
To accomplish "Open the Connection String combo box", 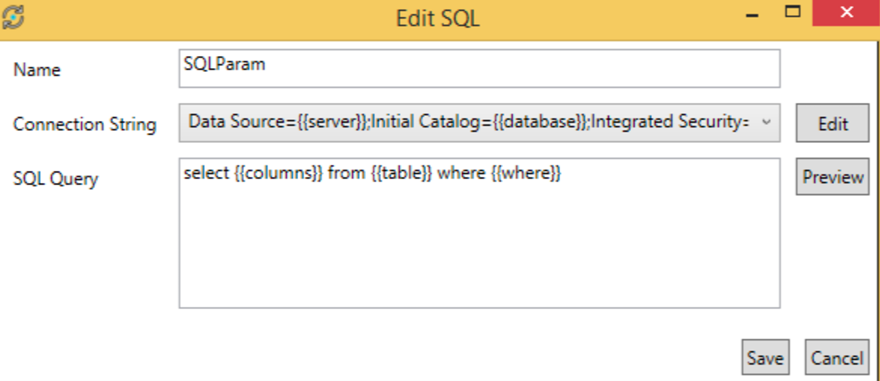I will pos(479,122).
